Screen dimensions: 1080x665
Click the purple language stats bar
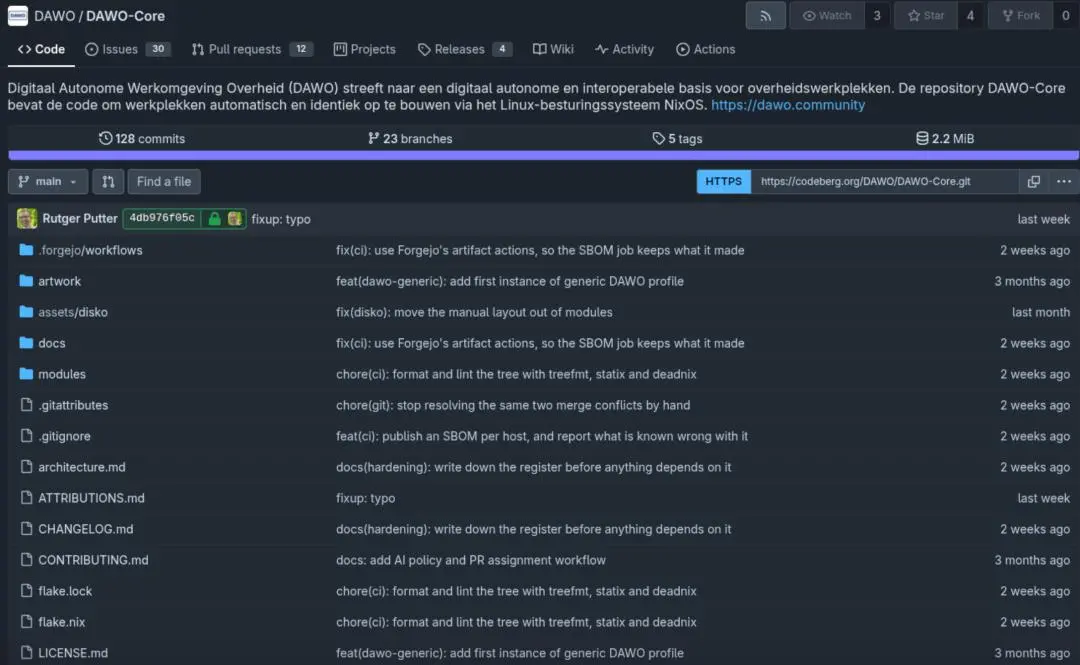coord(543,156)
